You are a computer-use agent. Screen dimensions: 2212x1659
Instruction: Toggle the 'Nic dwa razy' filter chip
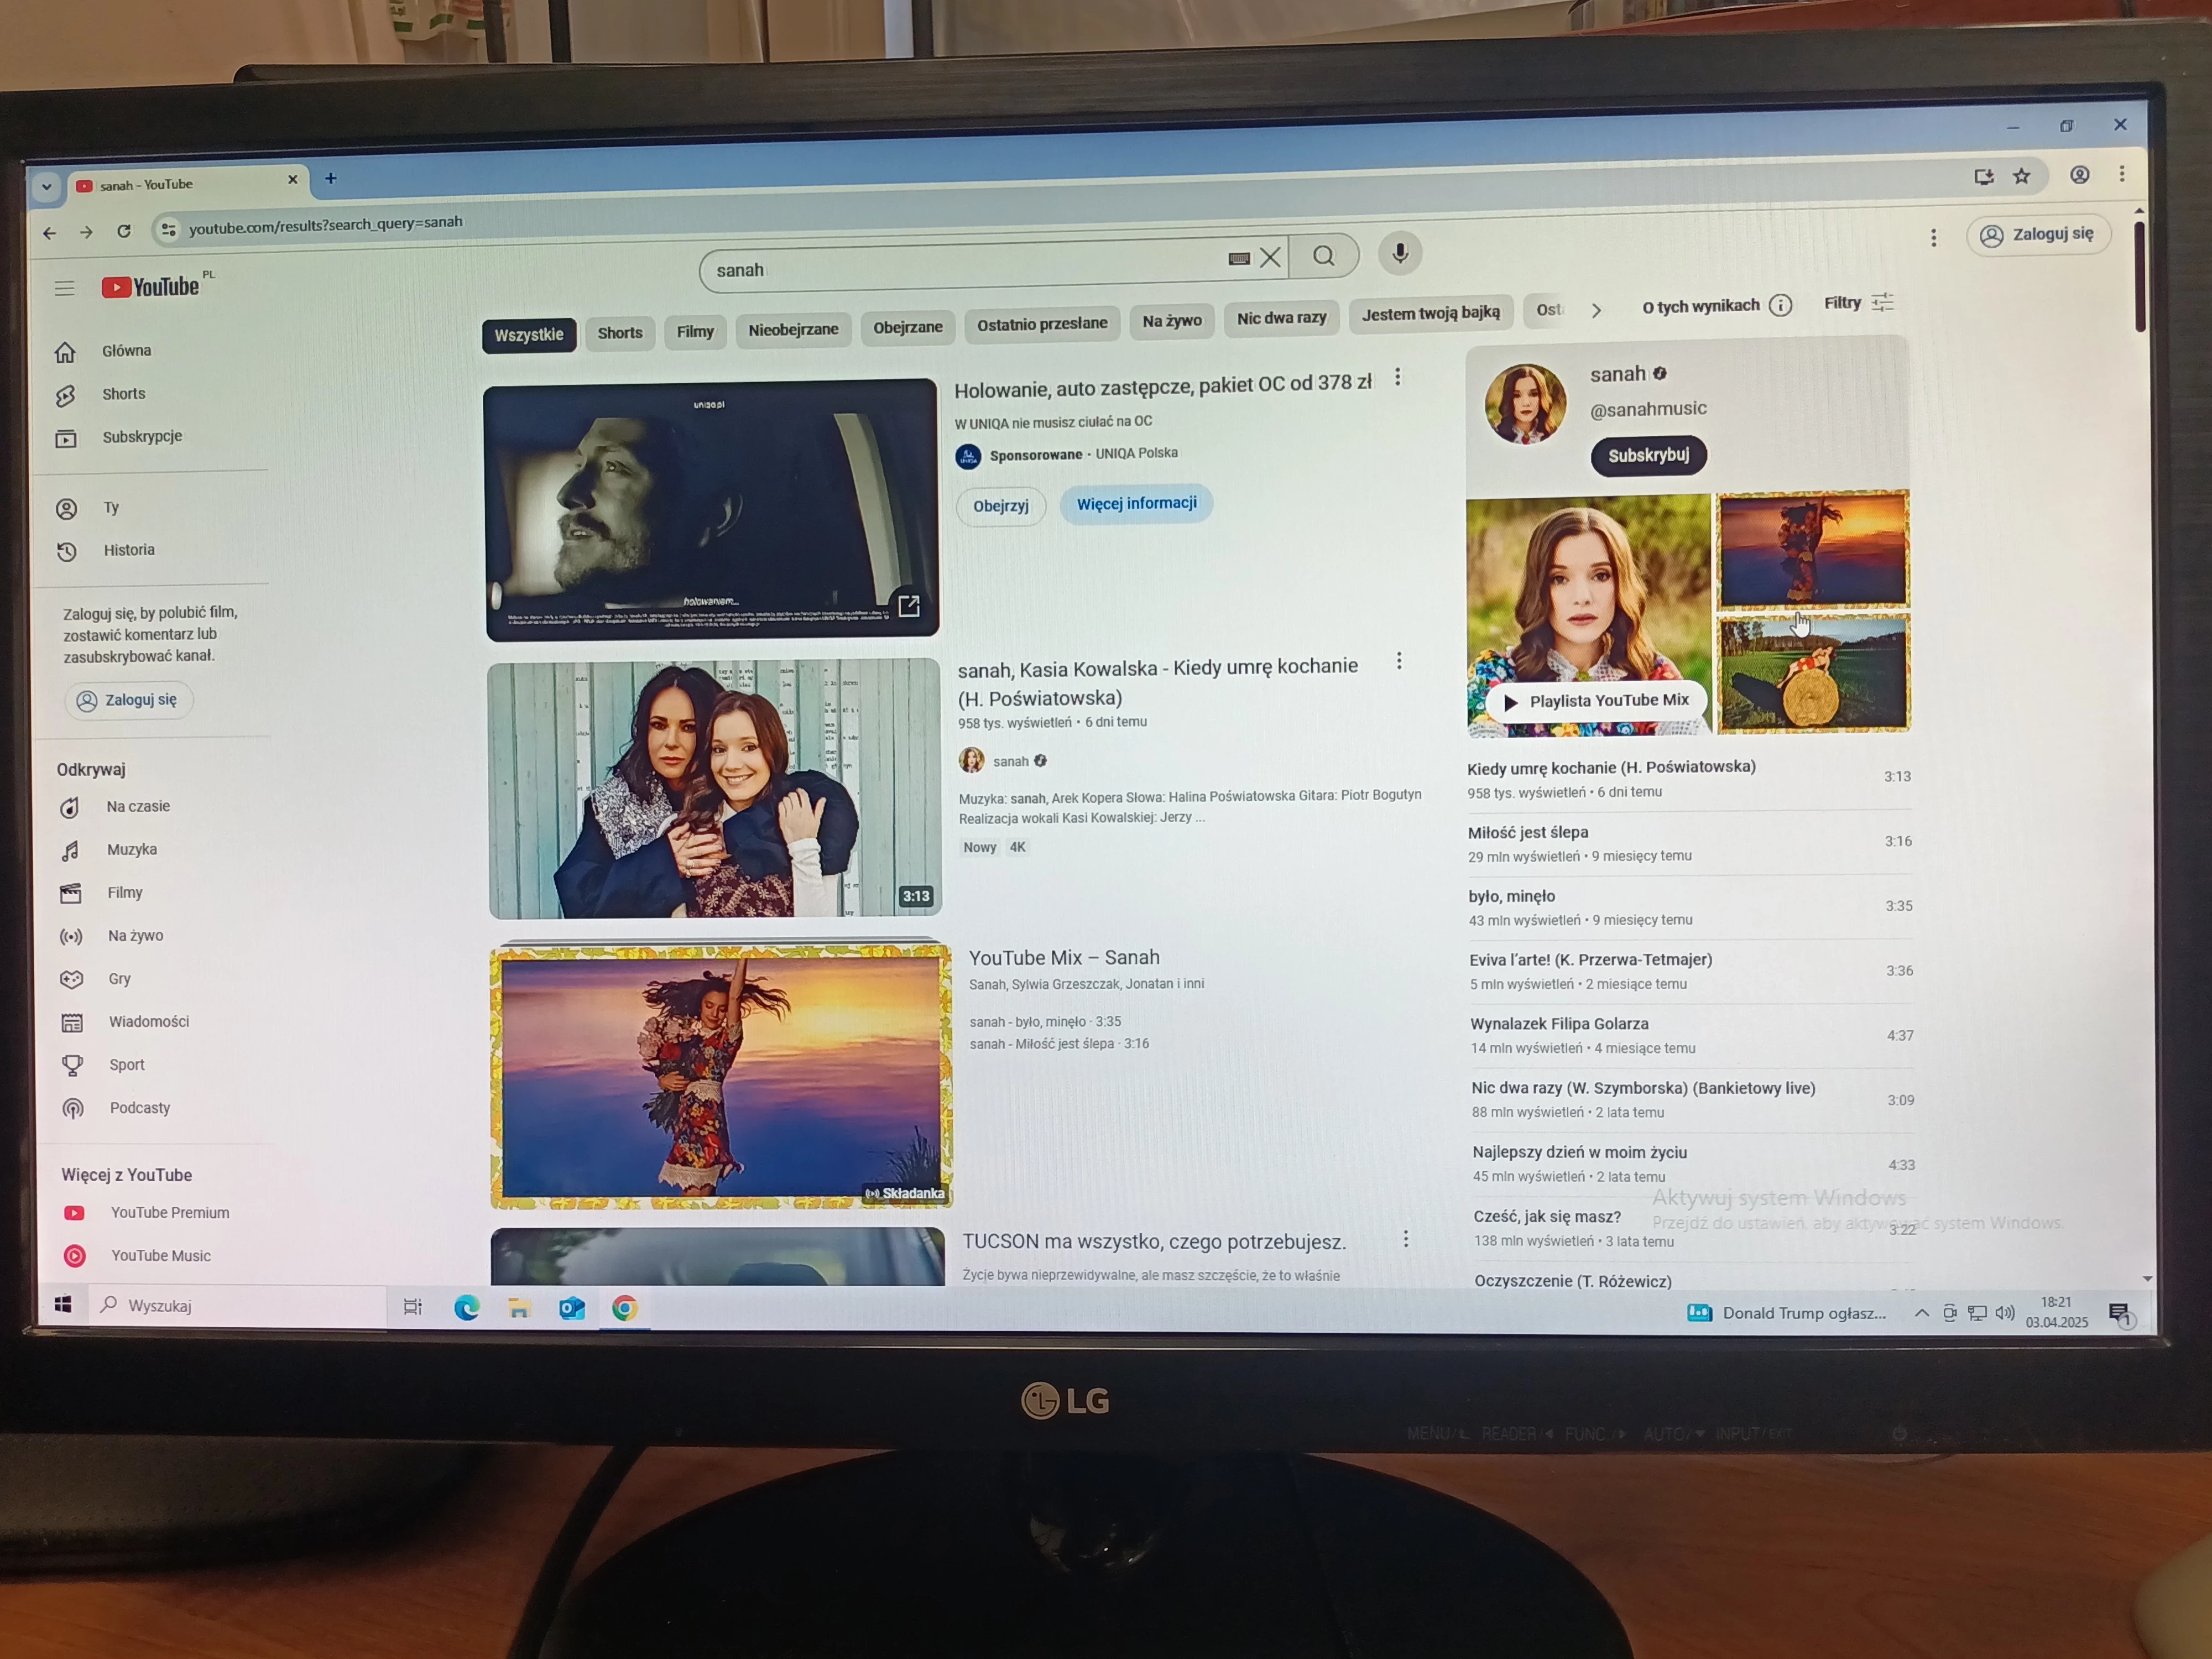click(1281, 317)
